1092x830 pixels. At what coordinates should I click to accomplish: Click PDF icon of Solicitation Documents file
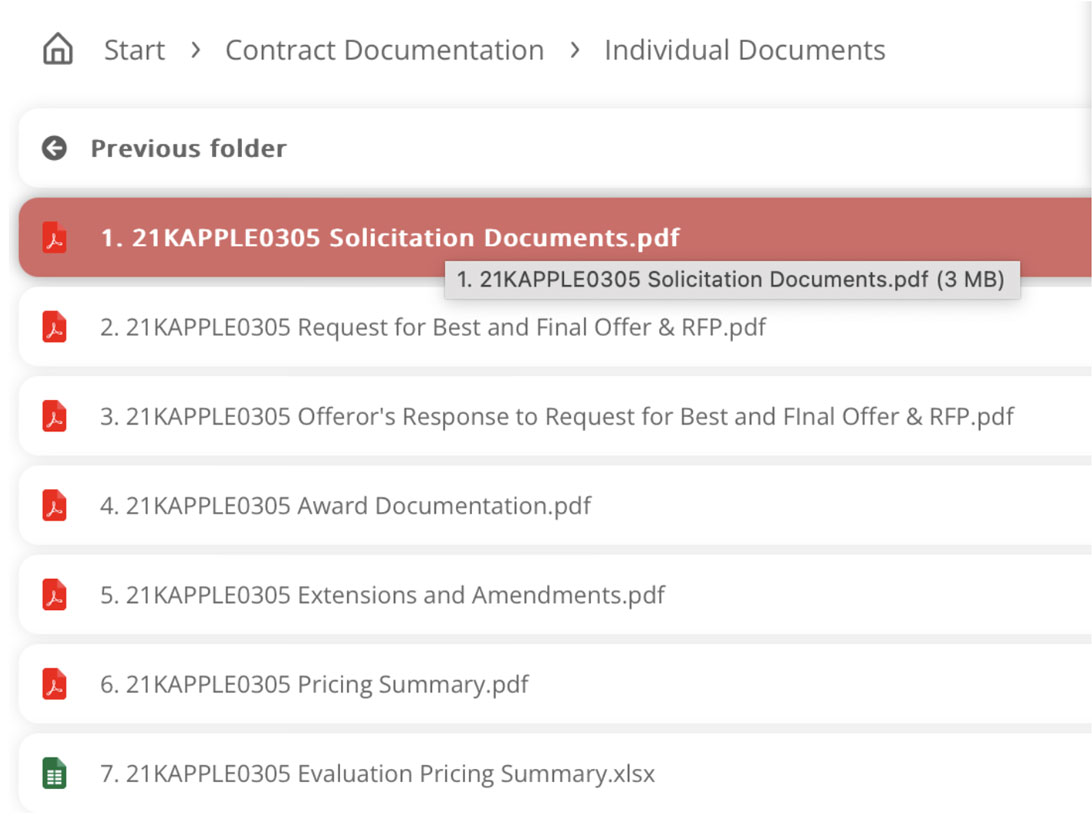pyautogui.click(x=55, y=238)
